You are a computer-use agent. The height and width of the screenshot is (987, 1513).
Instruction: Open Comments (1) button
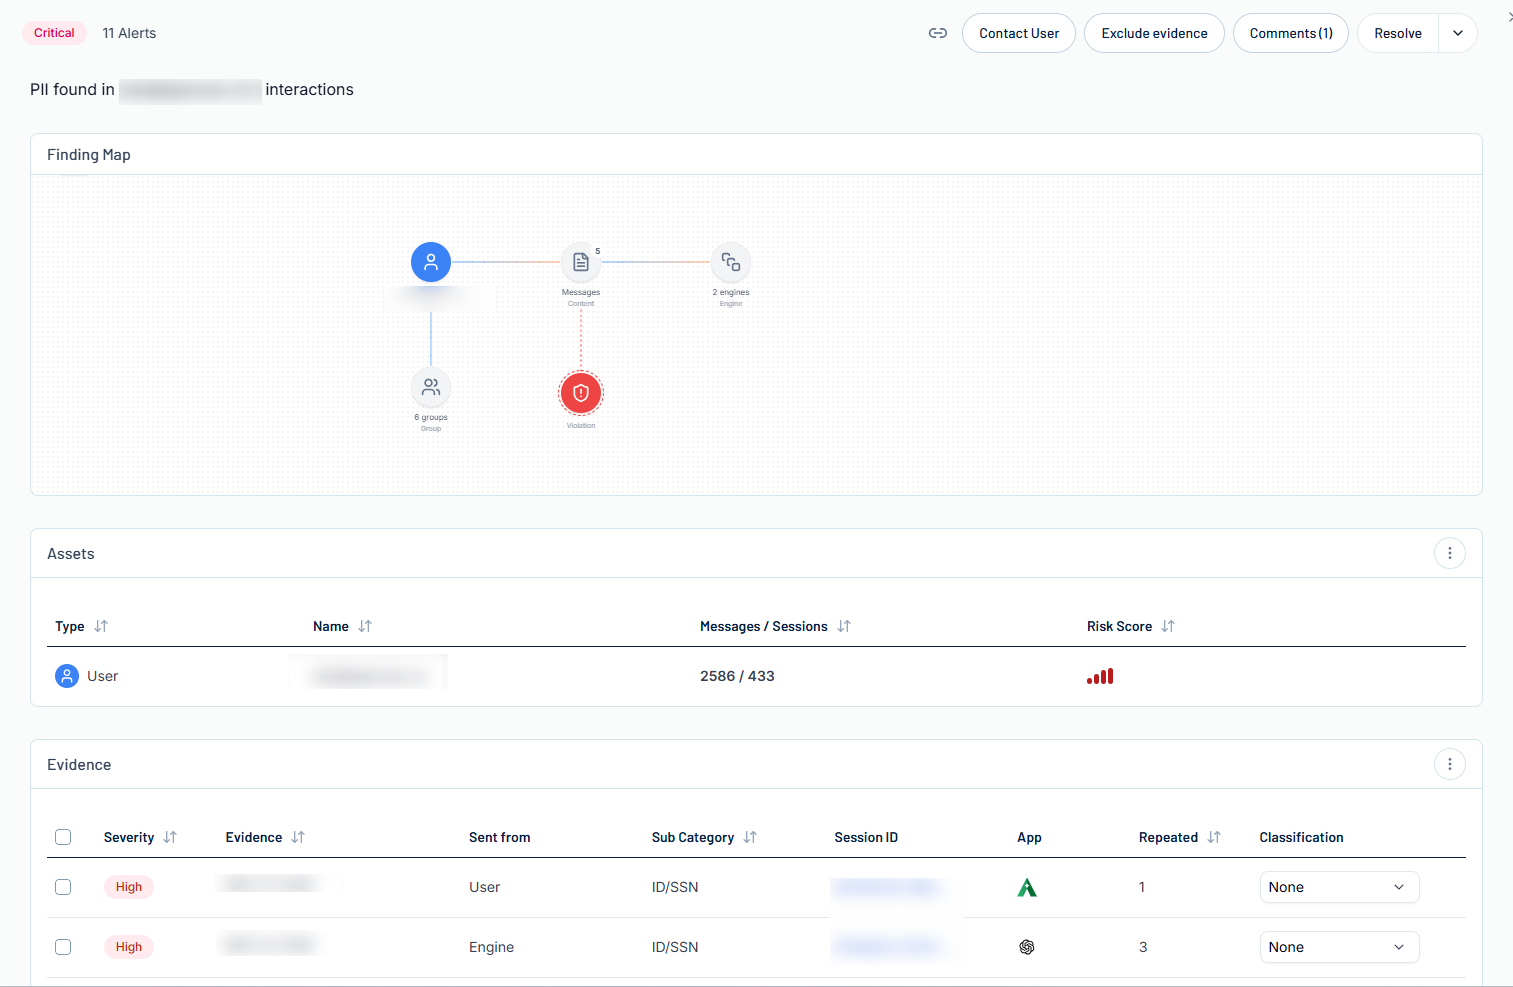pyautogui.click(x=1290, y=33)
